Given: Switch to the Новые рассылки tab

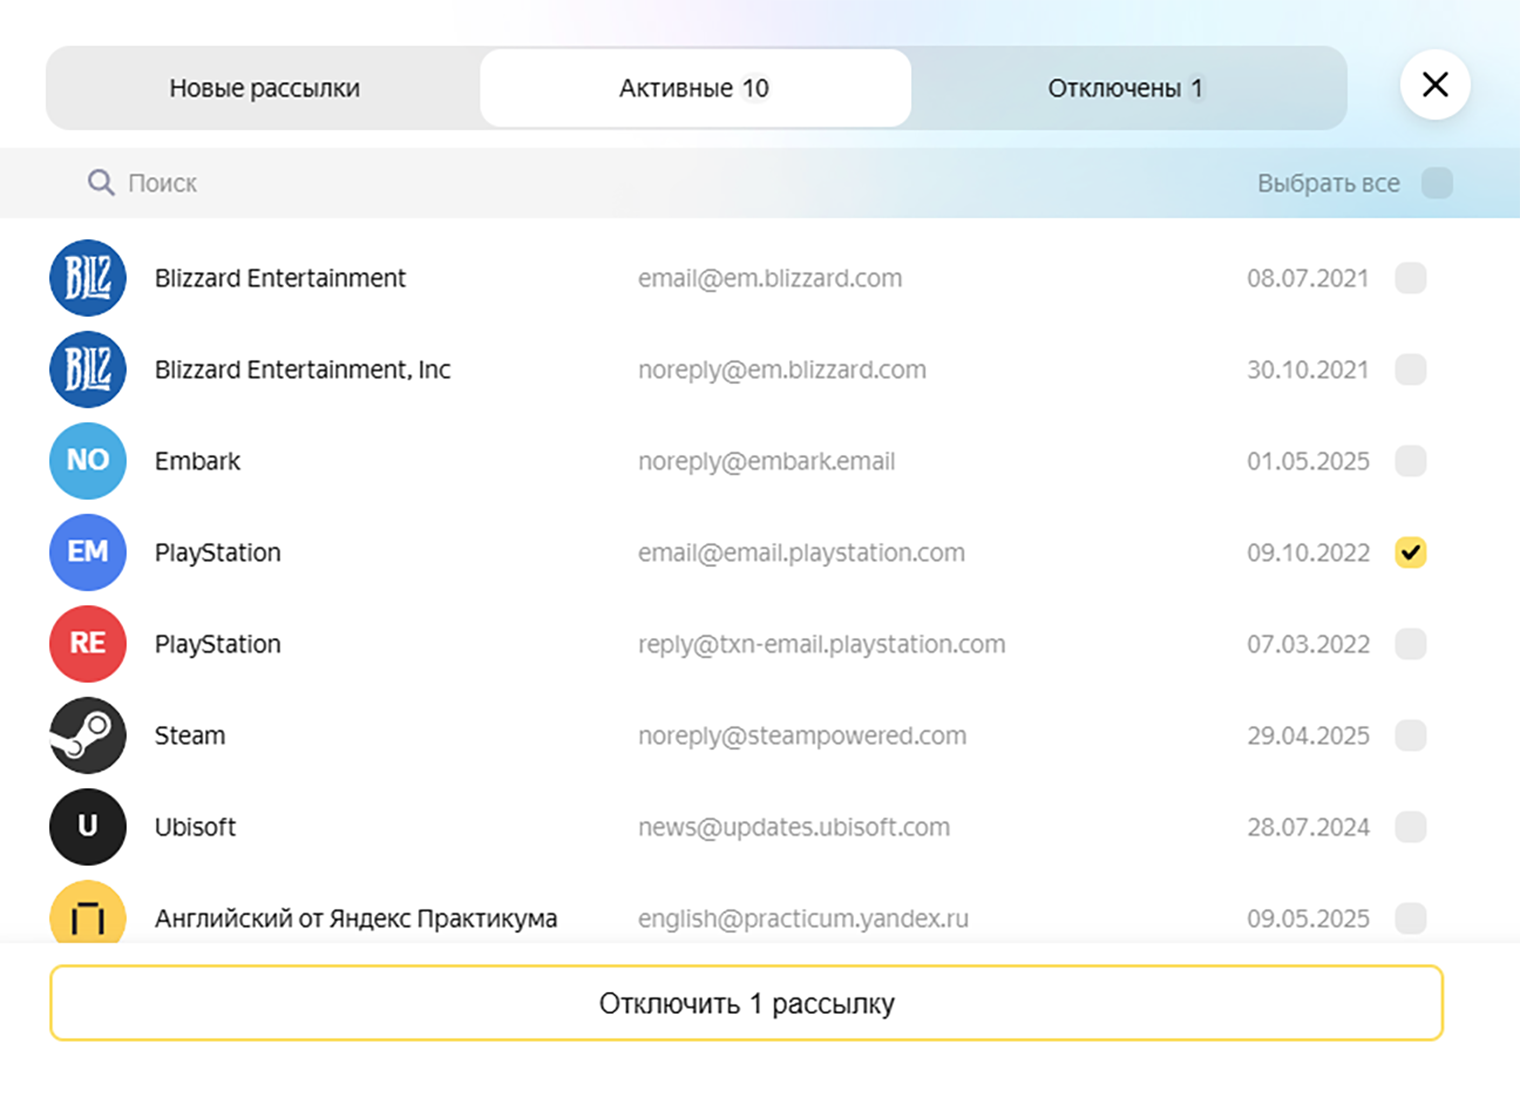Looking at the screenshot, I should point(264,88).
